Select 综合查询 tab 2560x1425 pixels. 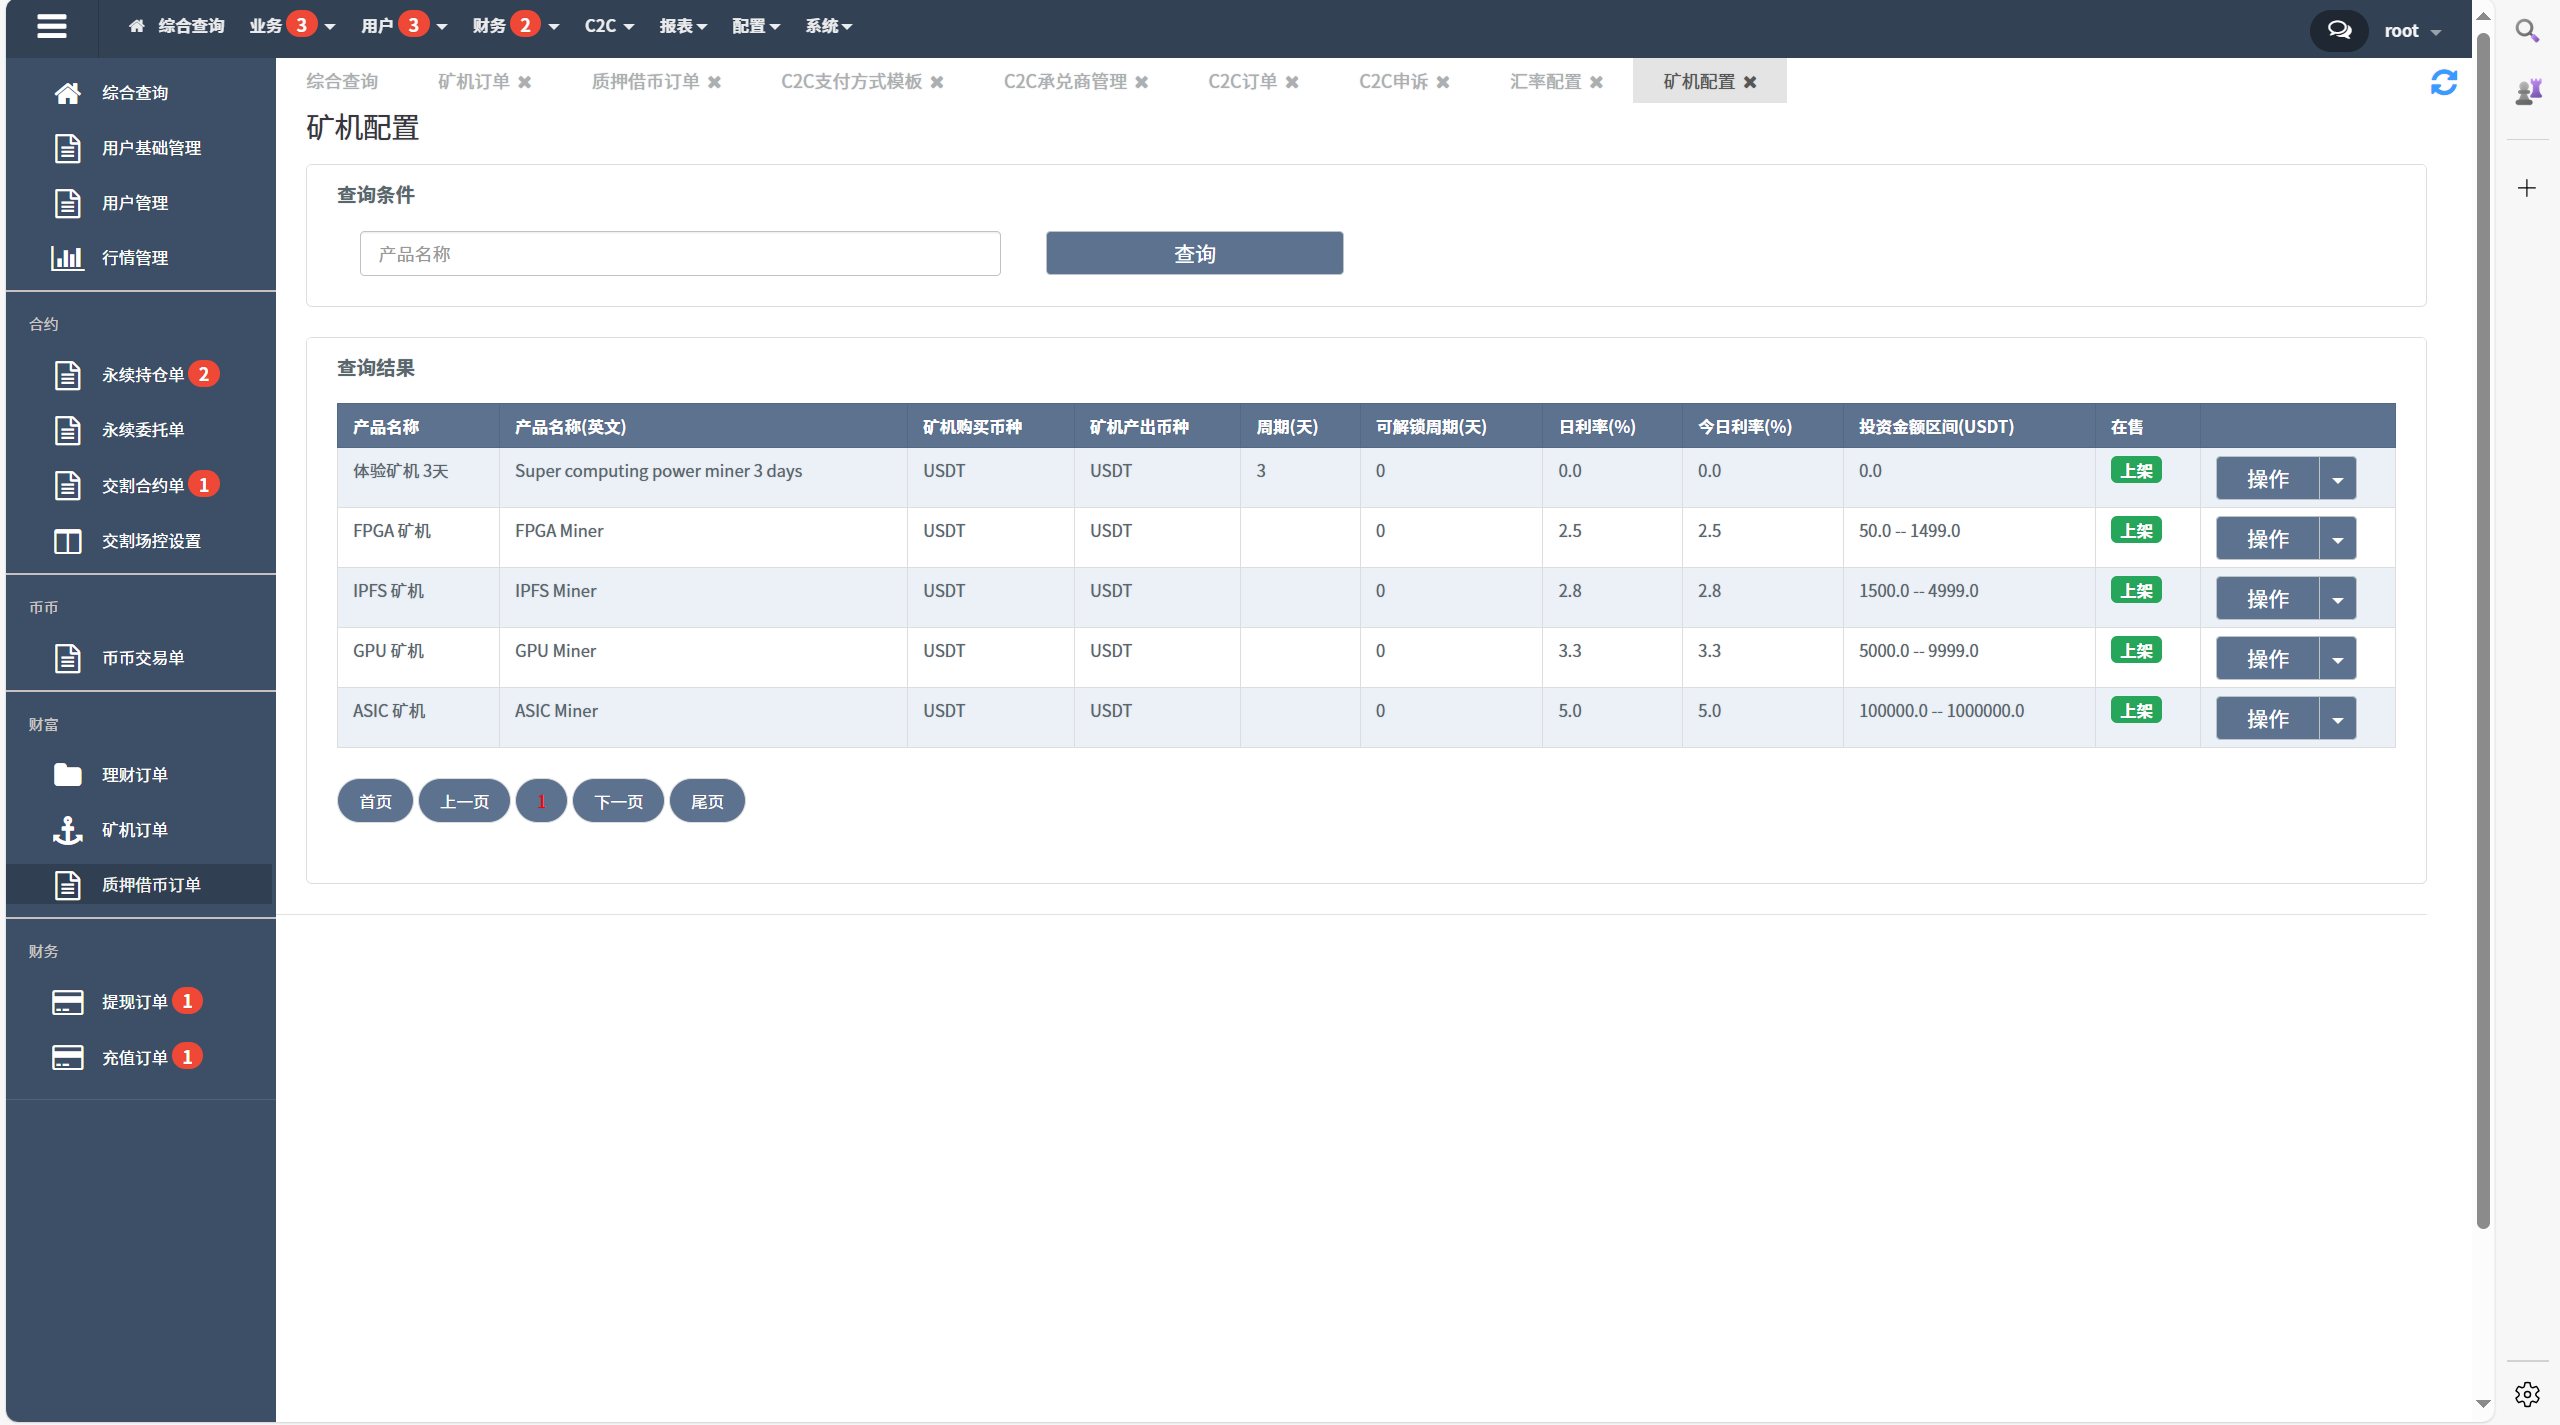[x=346, y=81]
